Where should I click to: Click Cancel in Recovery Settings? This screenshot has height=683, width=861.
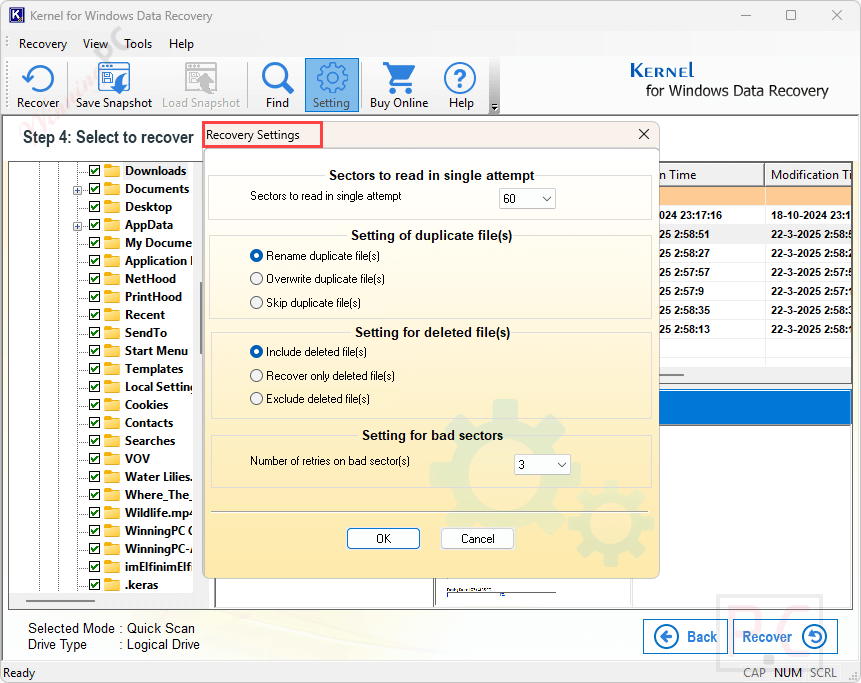(477, 539)
